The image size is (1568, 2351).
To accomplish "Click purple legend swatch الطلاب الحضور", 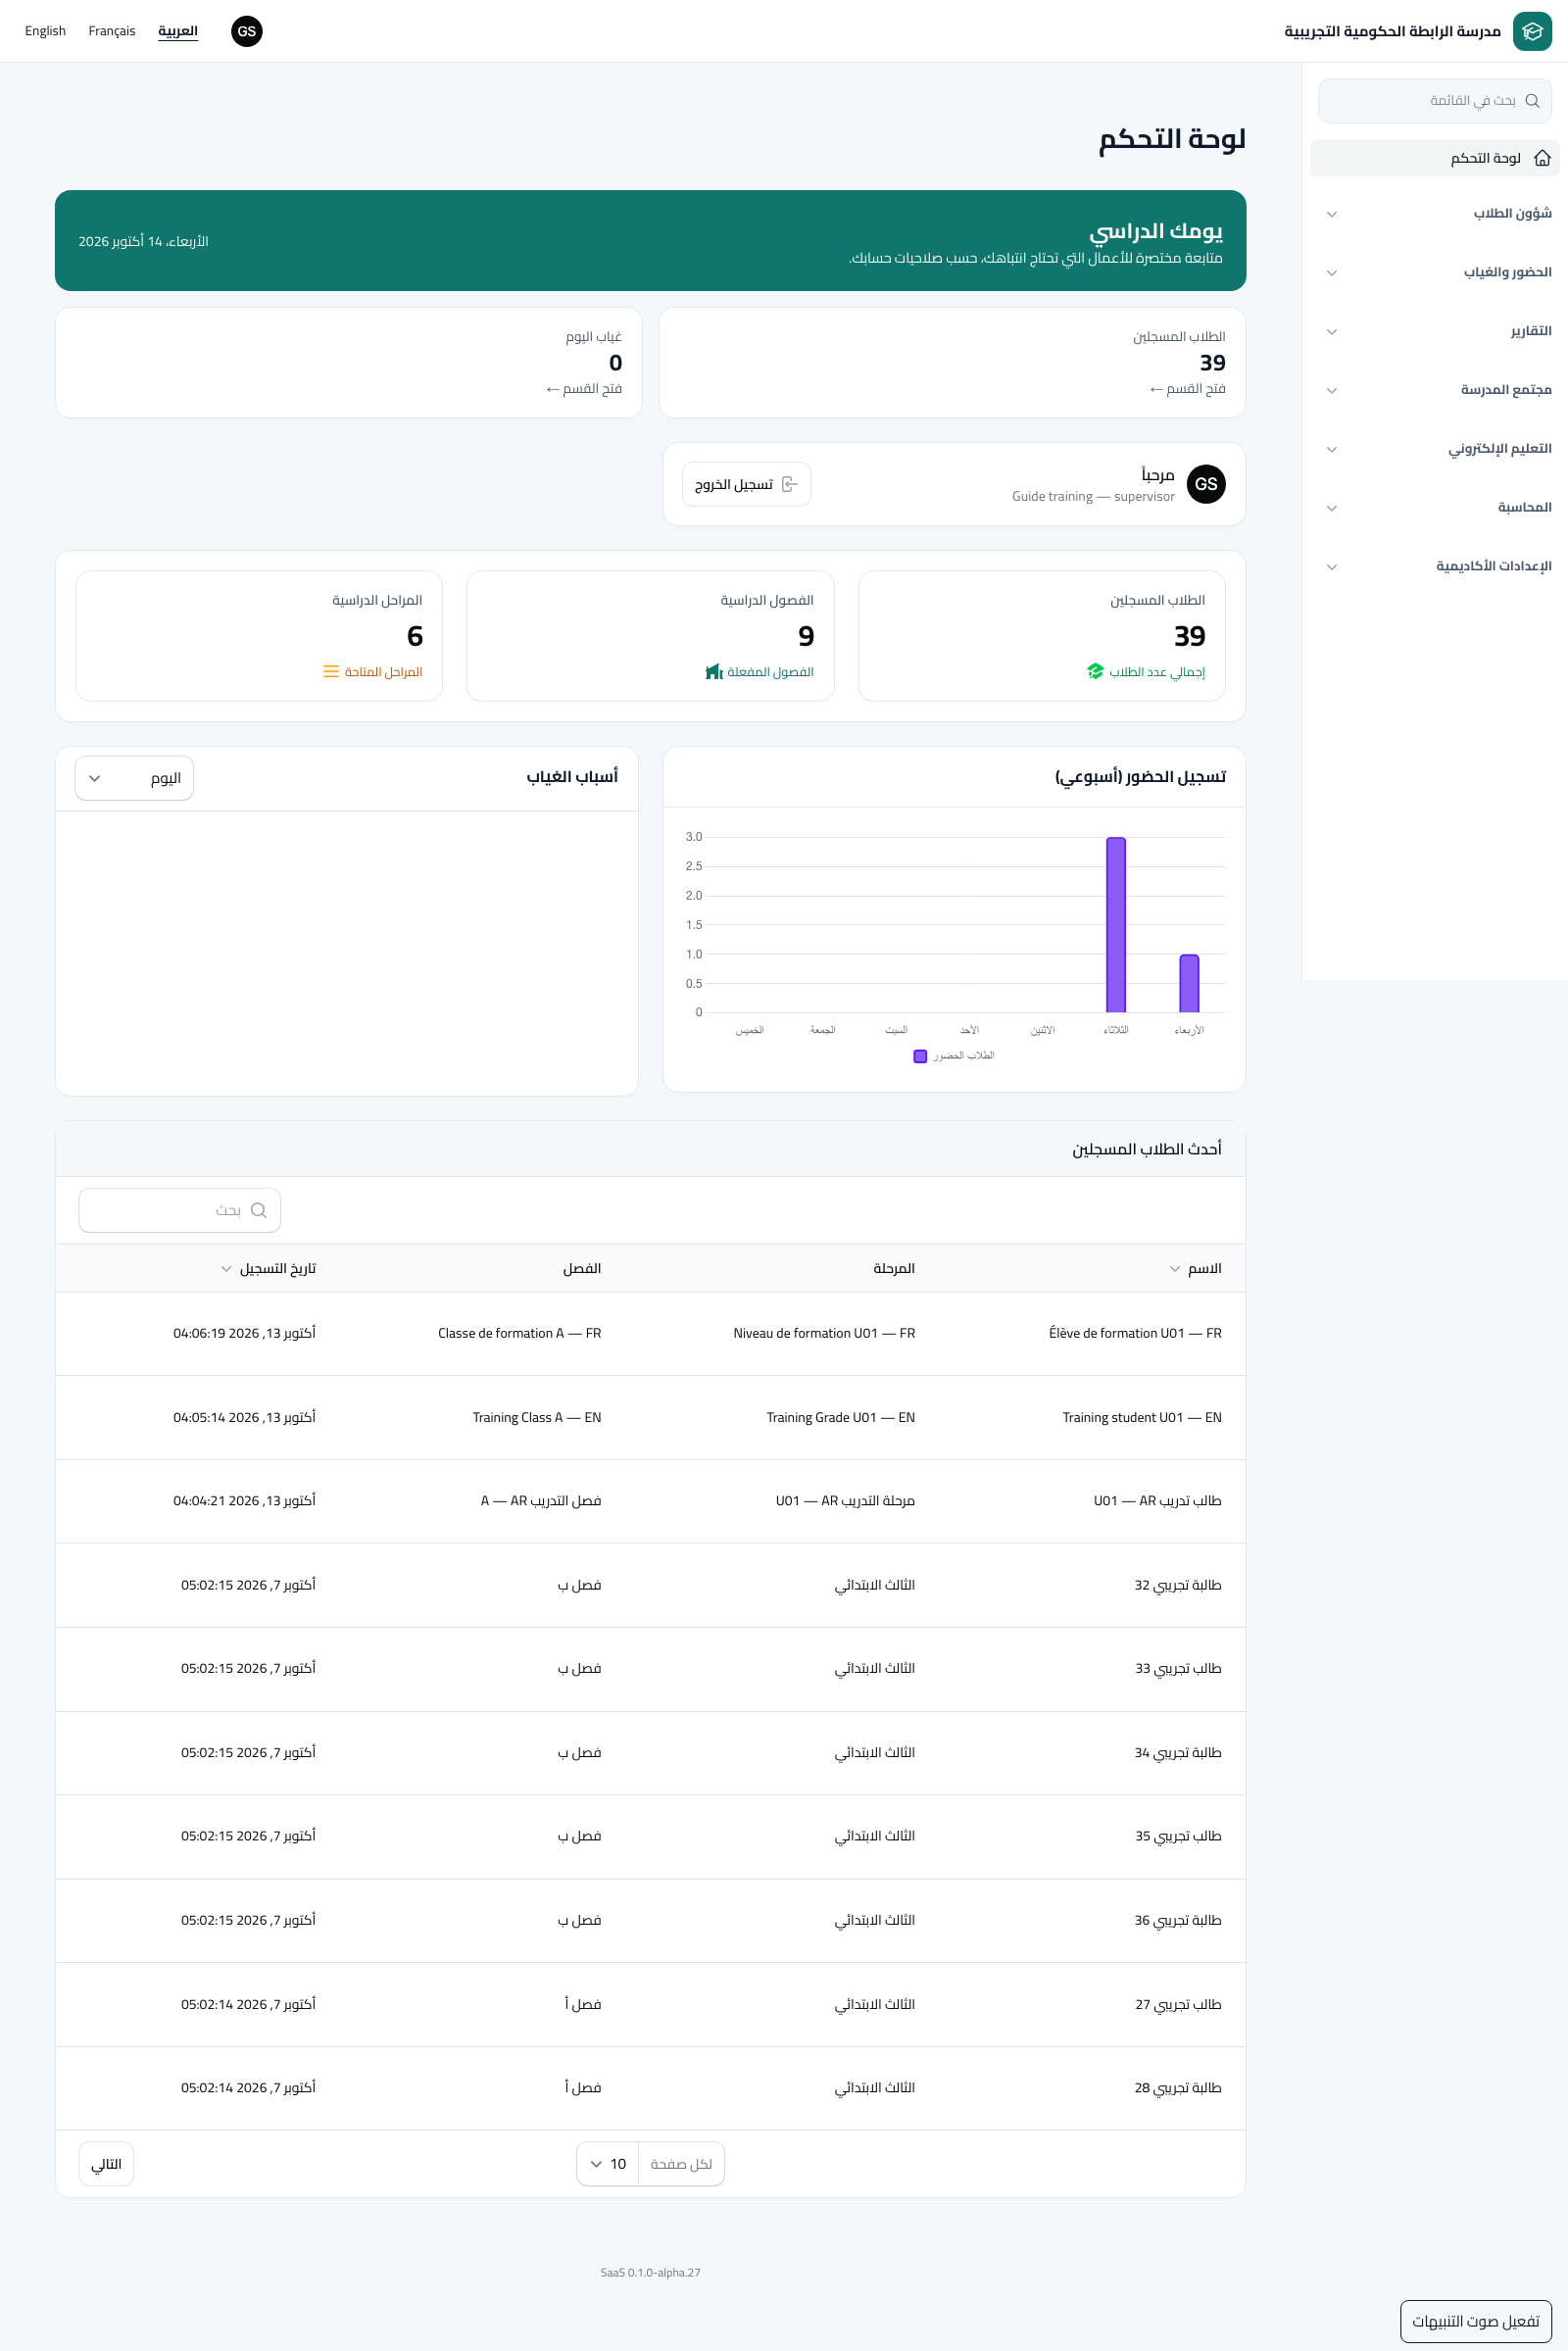I will point(920,1056).
